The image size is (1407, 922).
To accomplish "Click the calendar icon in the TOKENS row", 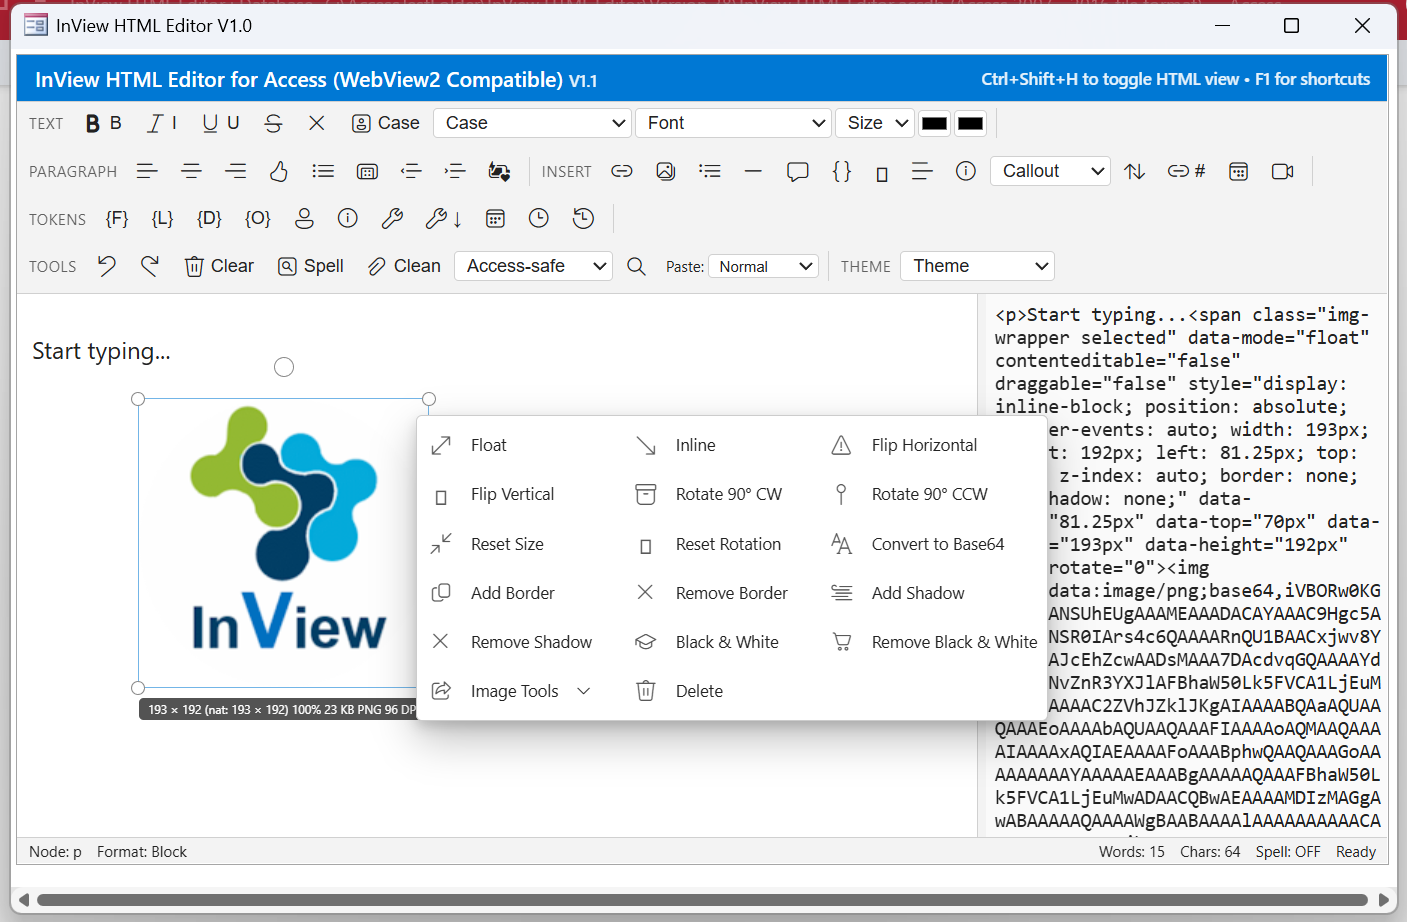I will pyautogui.click(x=495, y=218).
